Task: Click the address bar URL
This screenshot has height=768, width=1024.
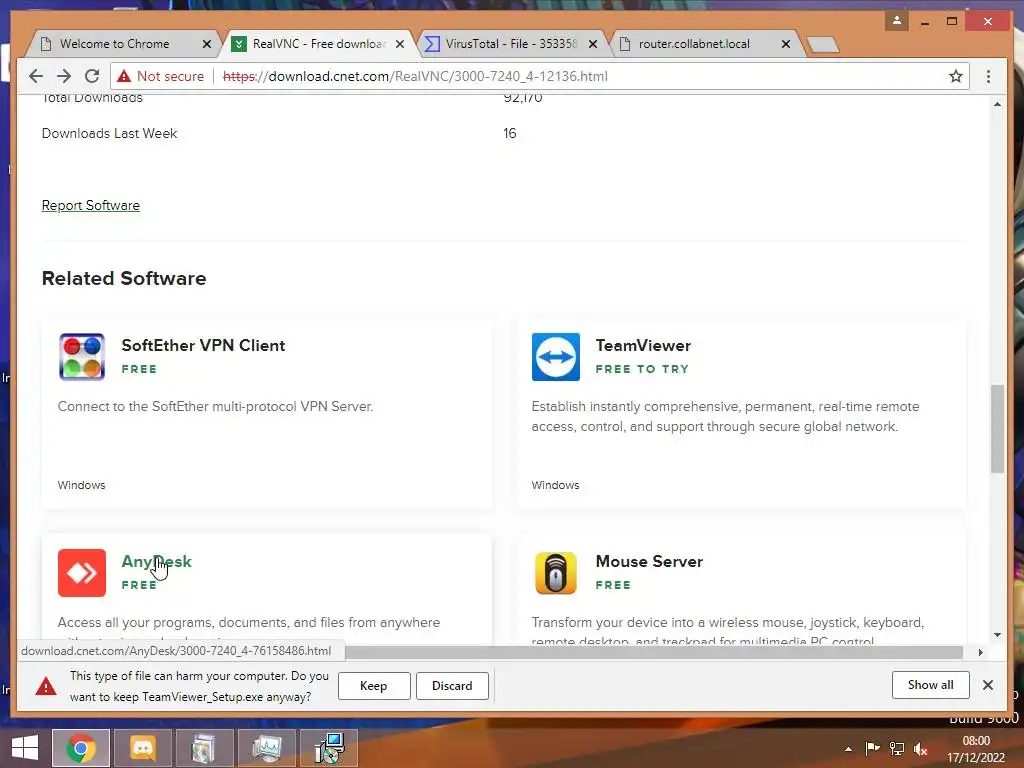Action: pos(415,76)
